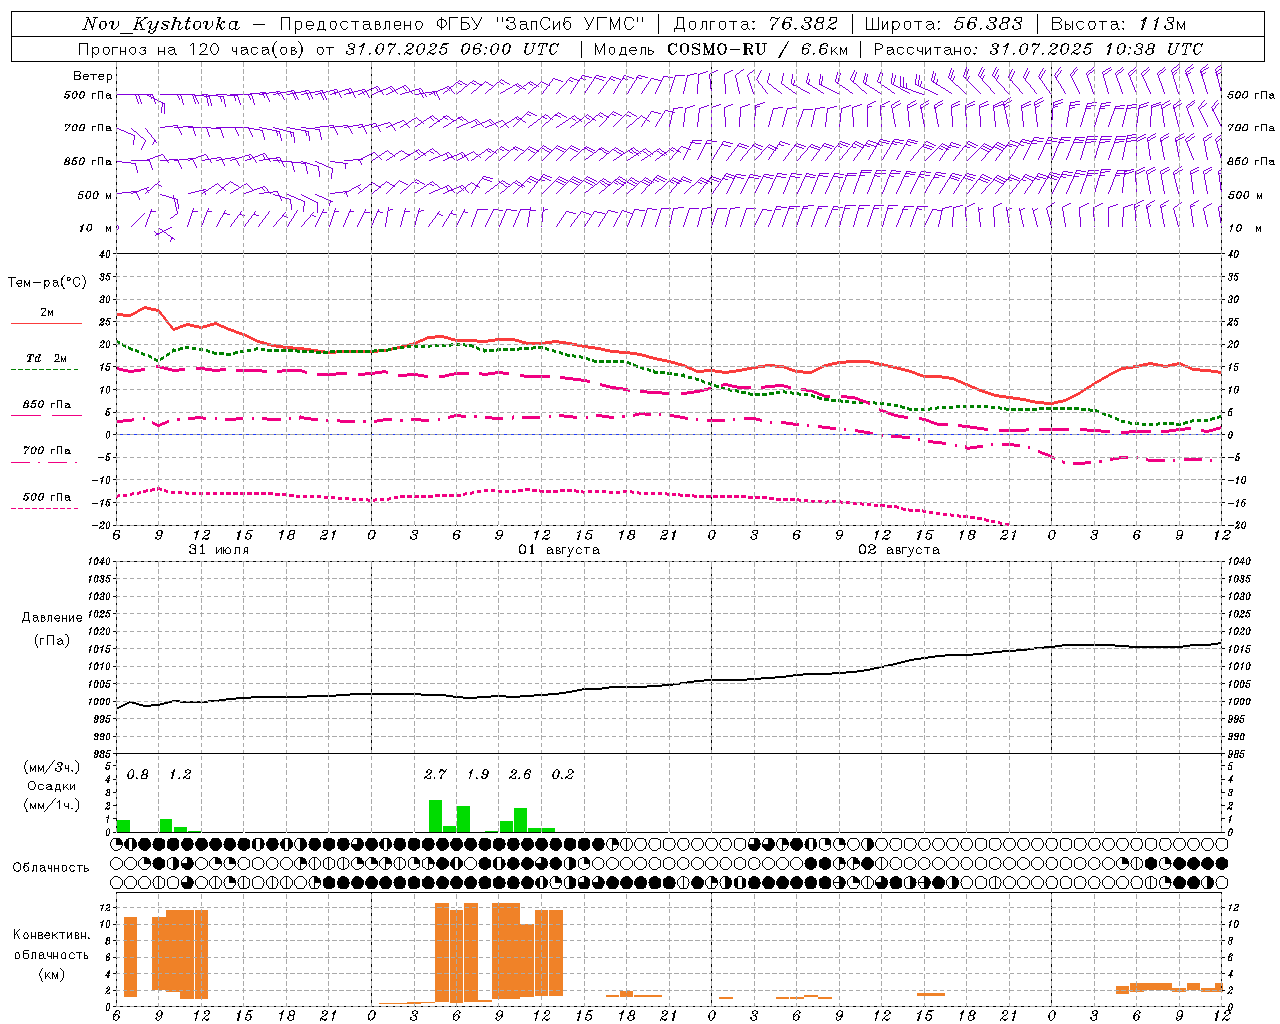The height and width of the screenshot is (1024, 1280).
Task: Click the tallest green bar under 2.7
Action: tap(435, 816)
